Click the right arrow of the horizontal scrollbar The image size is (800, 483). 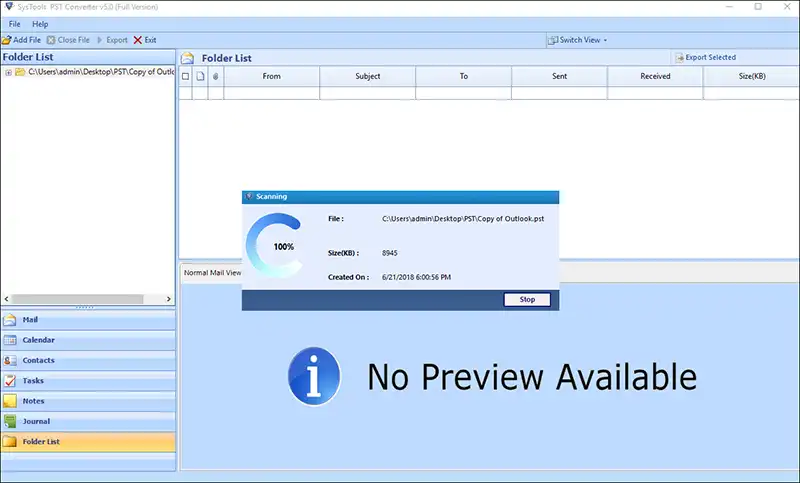[x=169, y=299]
